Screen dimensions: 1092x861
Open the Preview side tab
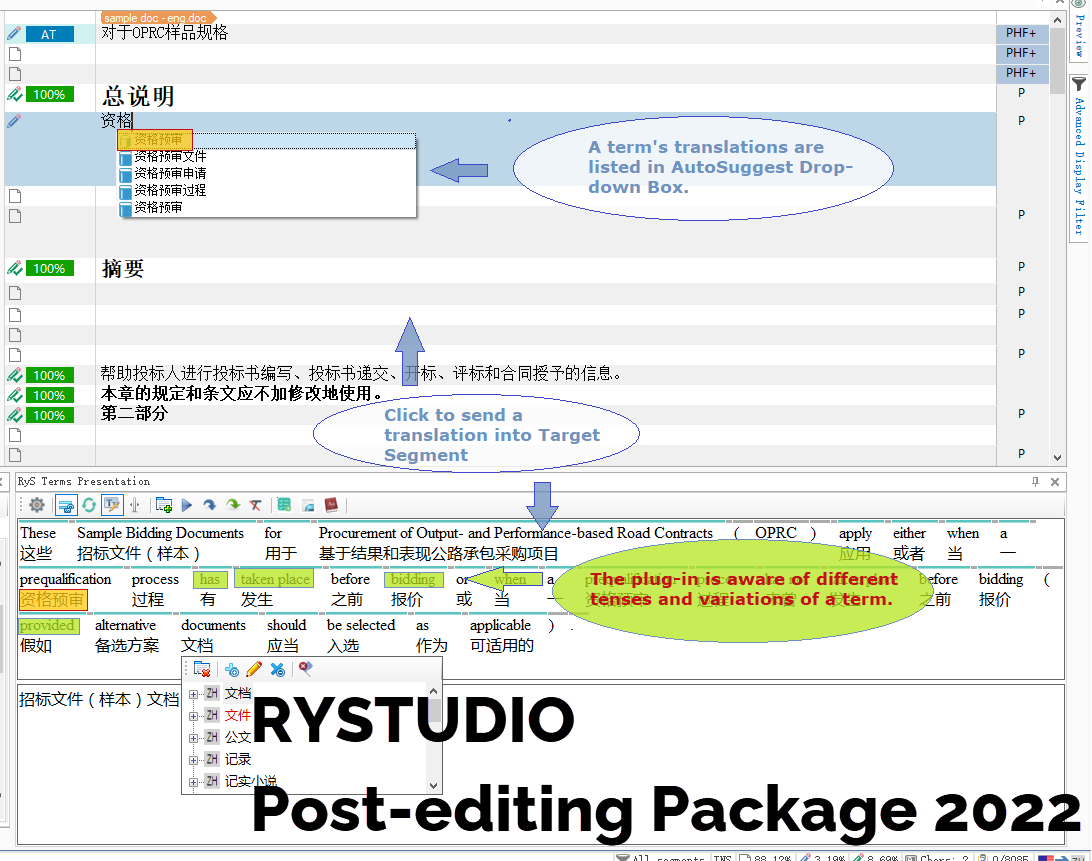point(1079,31)
